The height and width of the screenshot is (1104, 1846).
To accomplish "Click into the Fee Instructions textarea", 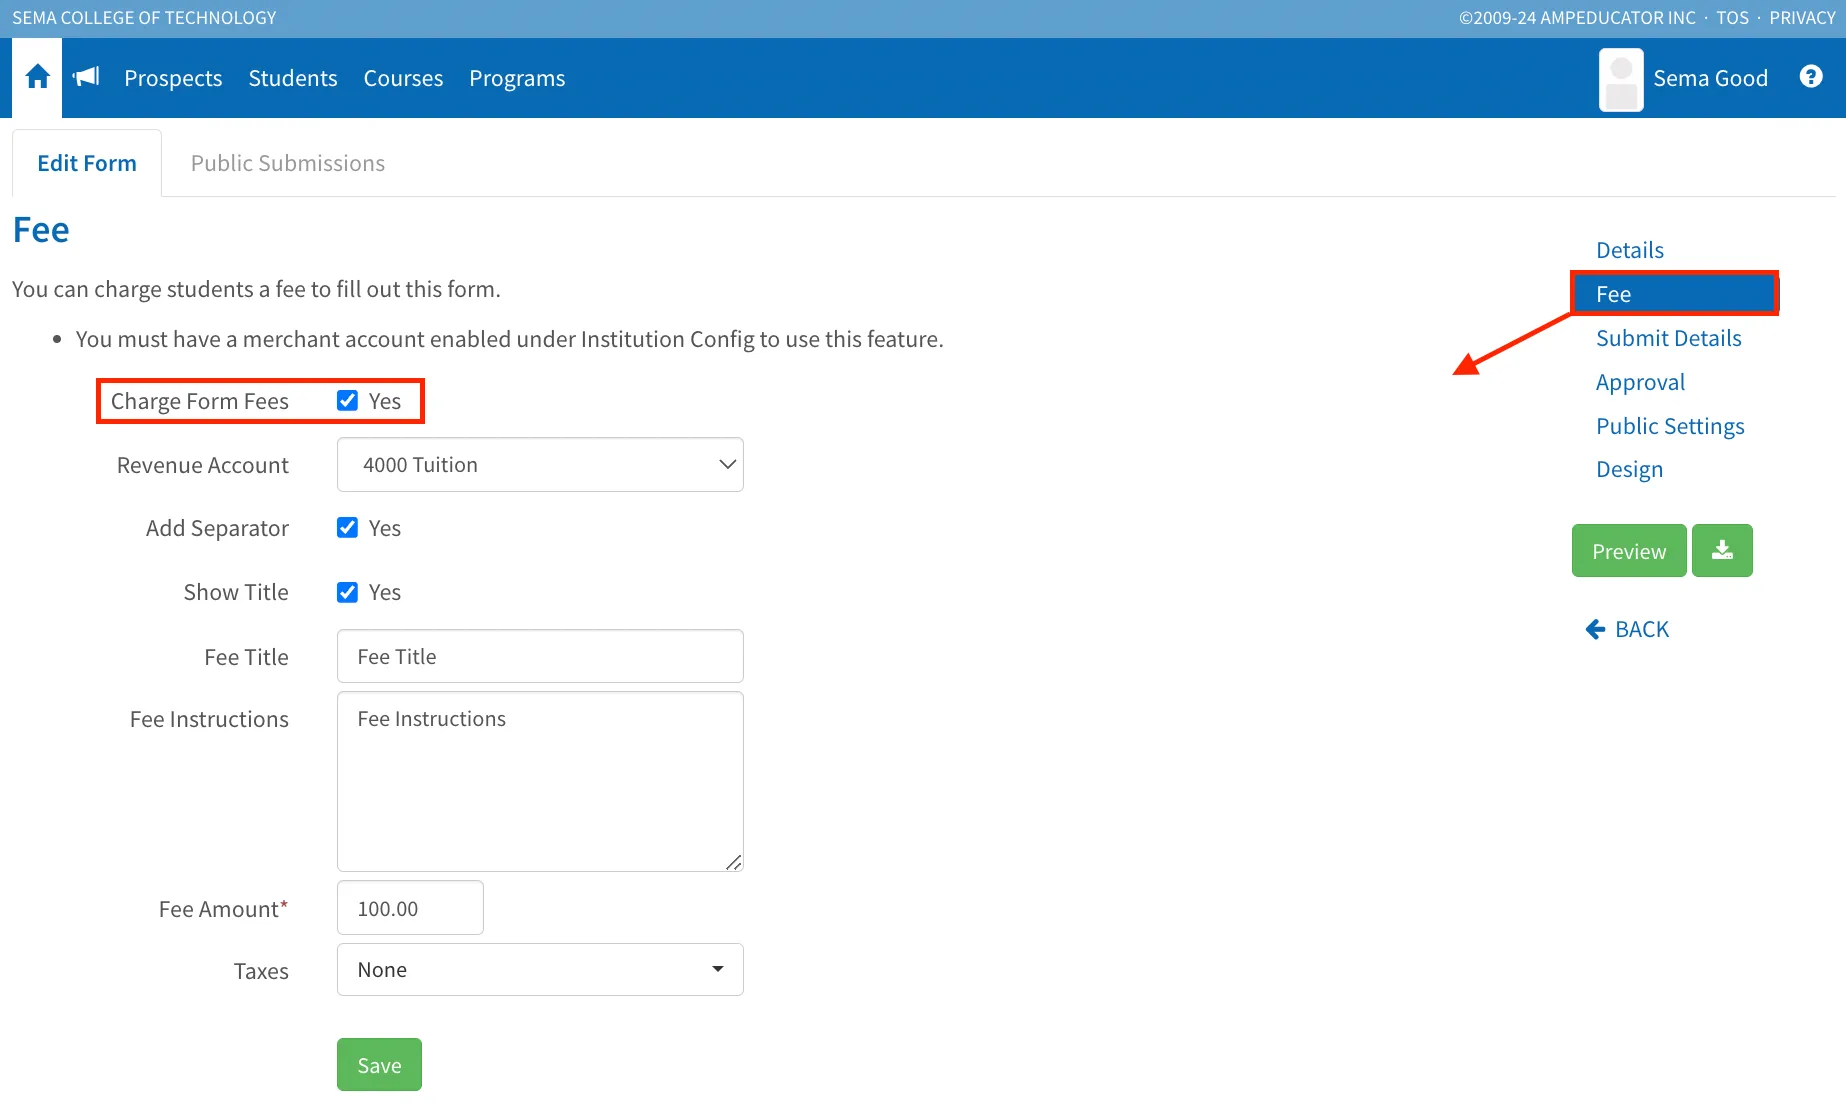I will tap(540, 781).
